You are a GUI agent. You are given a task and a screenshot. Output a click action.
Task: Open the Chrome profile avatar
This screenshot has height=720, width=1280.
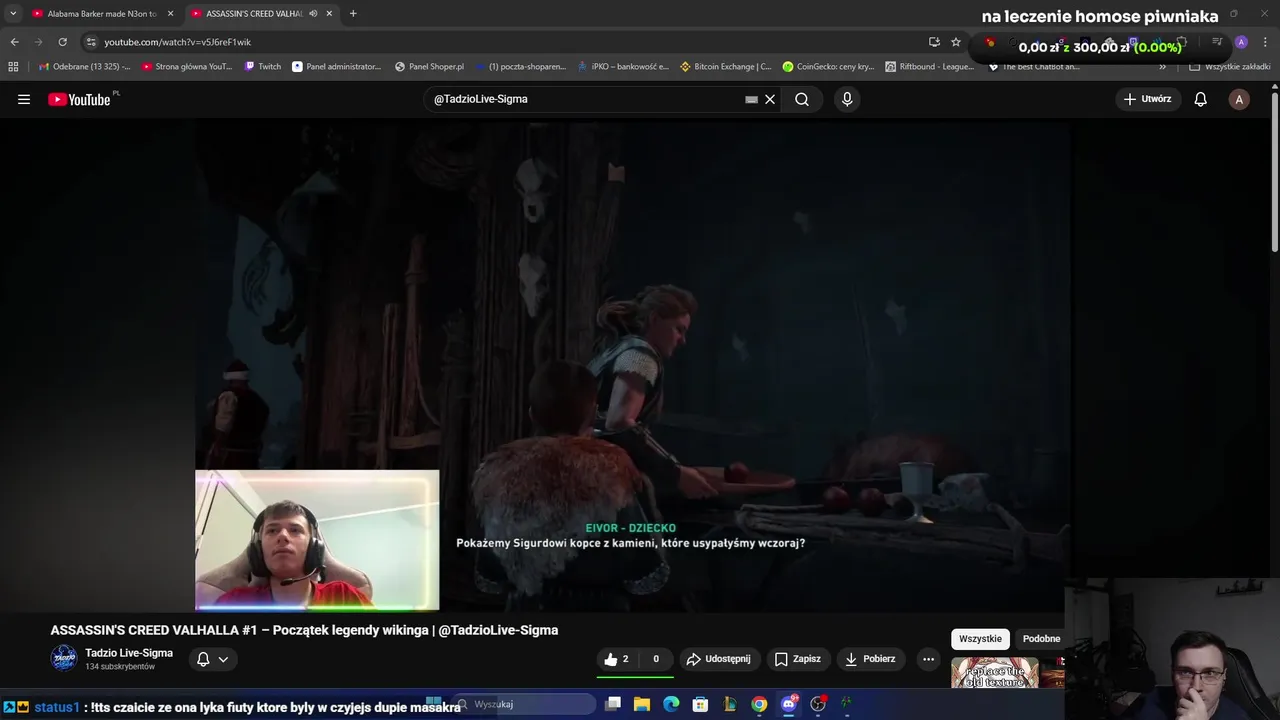[1241, 42]
